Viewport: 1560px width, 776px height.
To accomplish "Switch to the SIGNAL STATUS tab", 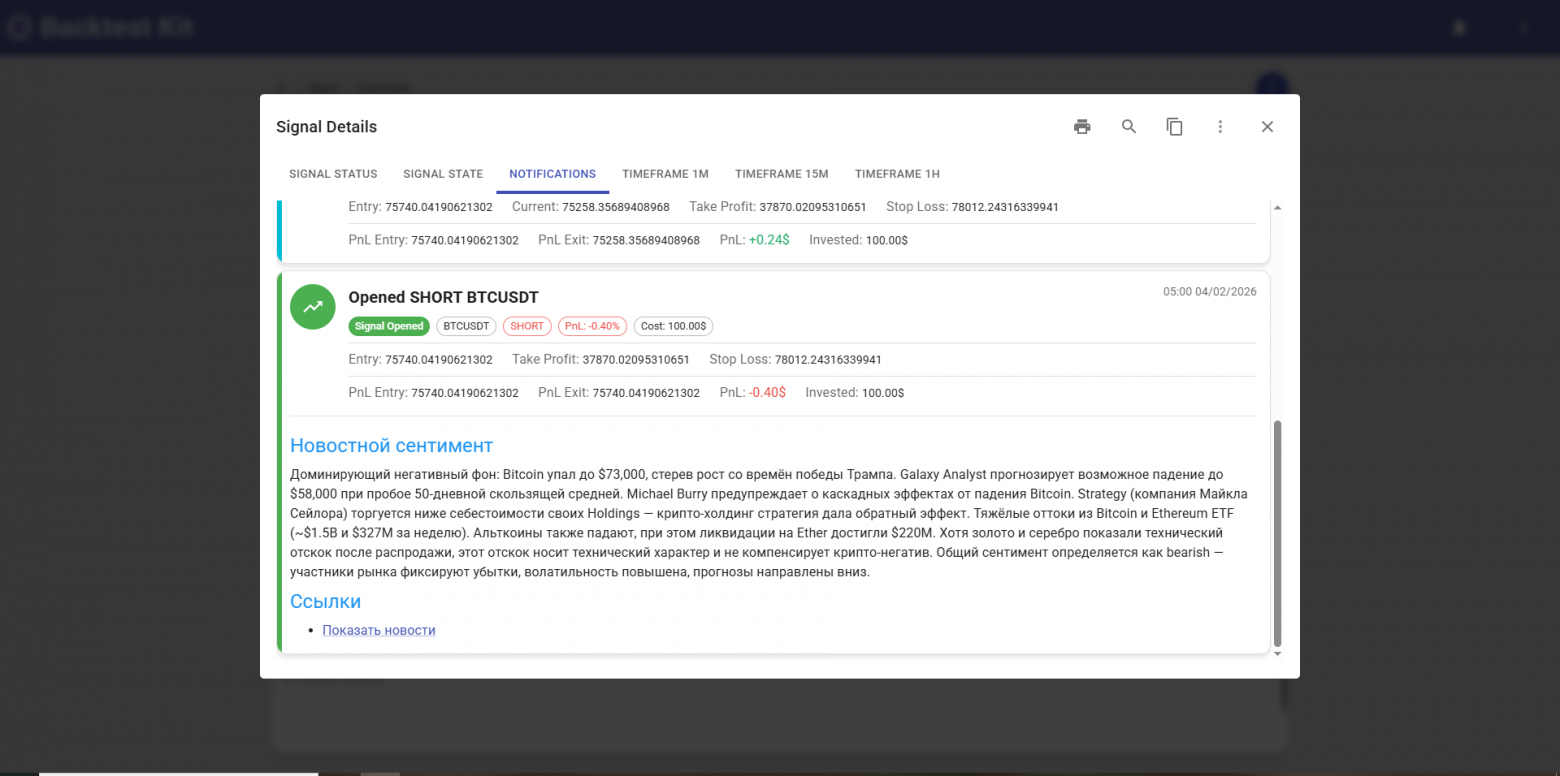I will pyautogui.click(x=332, y=173).
